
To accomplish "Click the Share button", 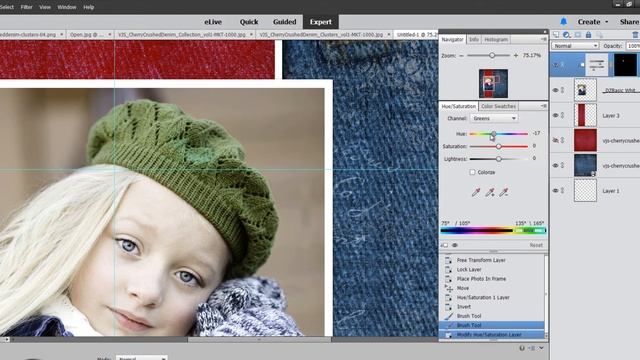I will (x=629, y=22).
